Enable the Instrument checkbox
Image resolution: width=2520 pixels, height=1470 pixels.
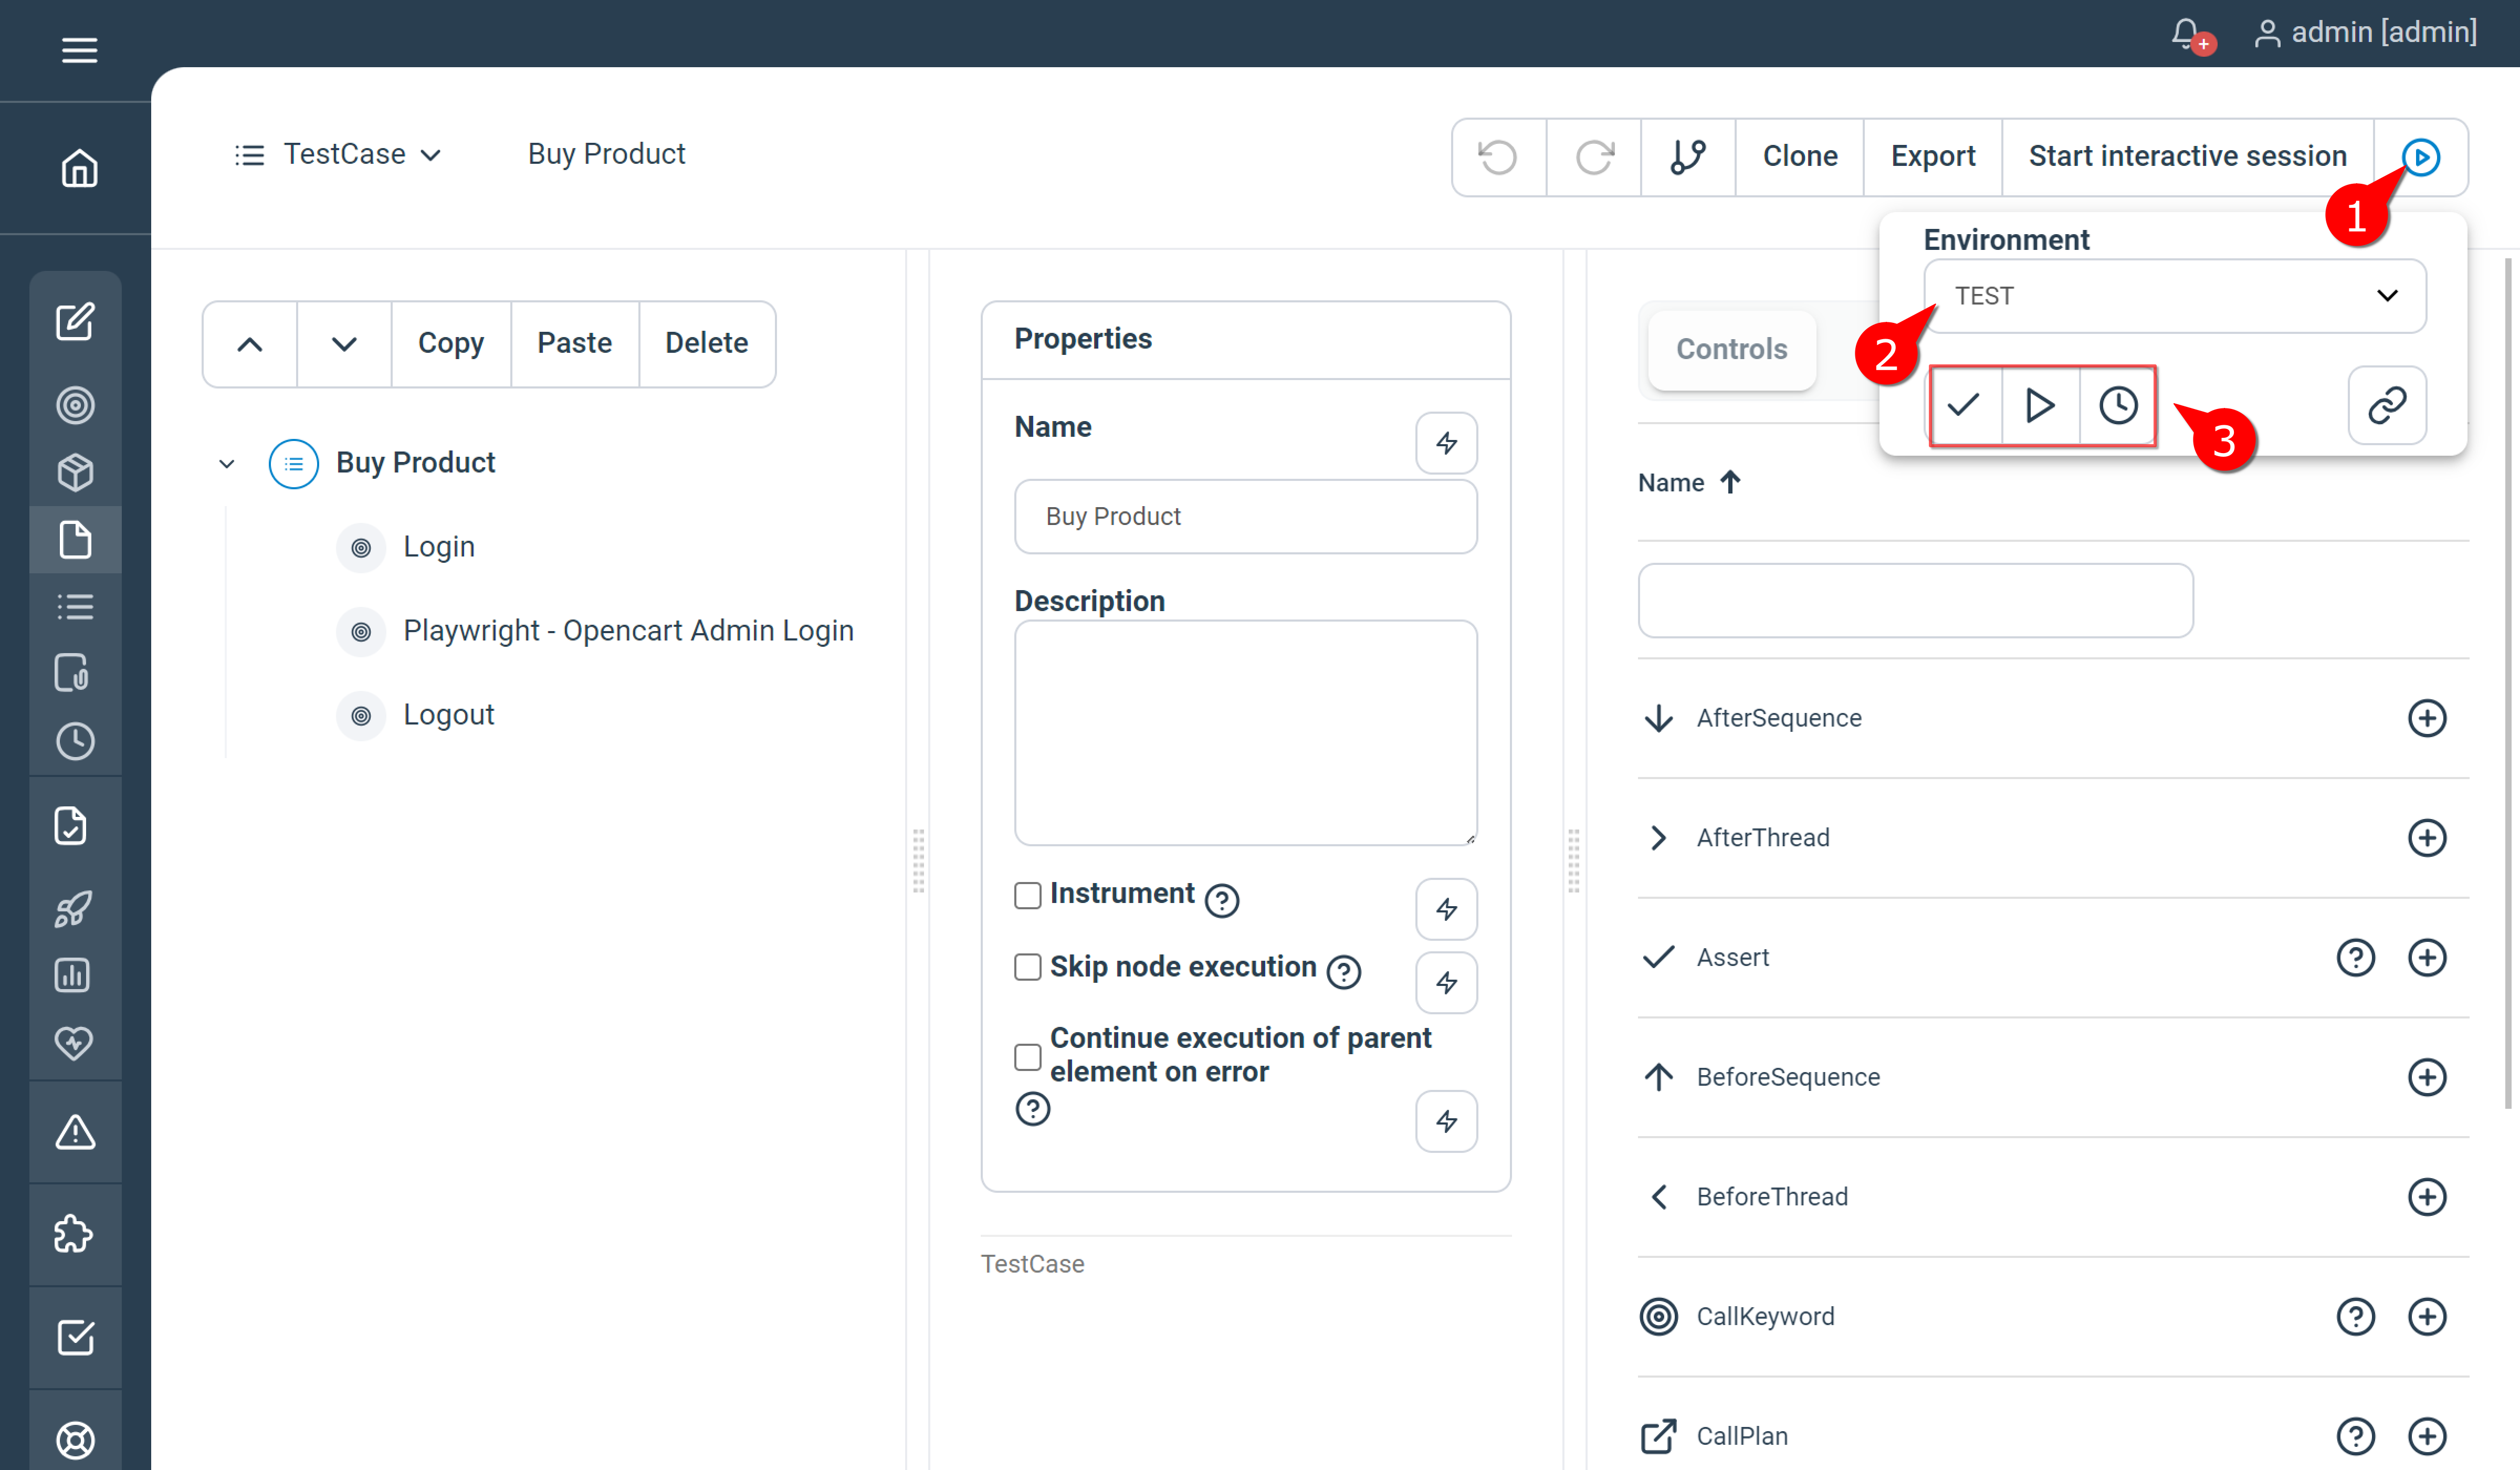[1028, 896]
